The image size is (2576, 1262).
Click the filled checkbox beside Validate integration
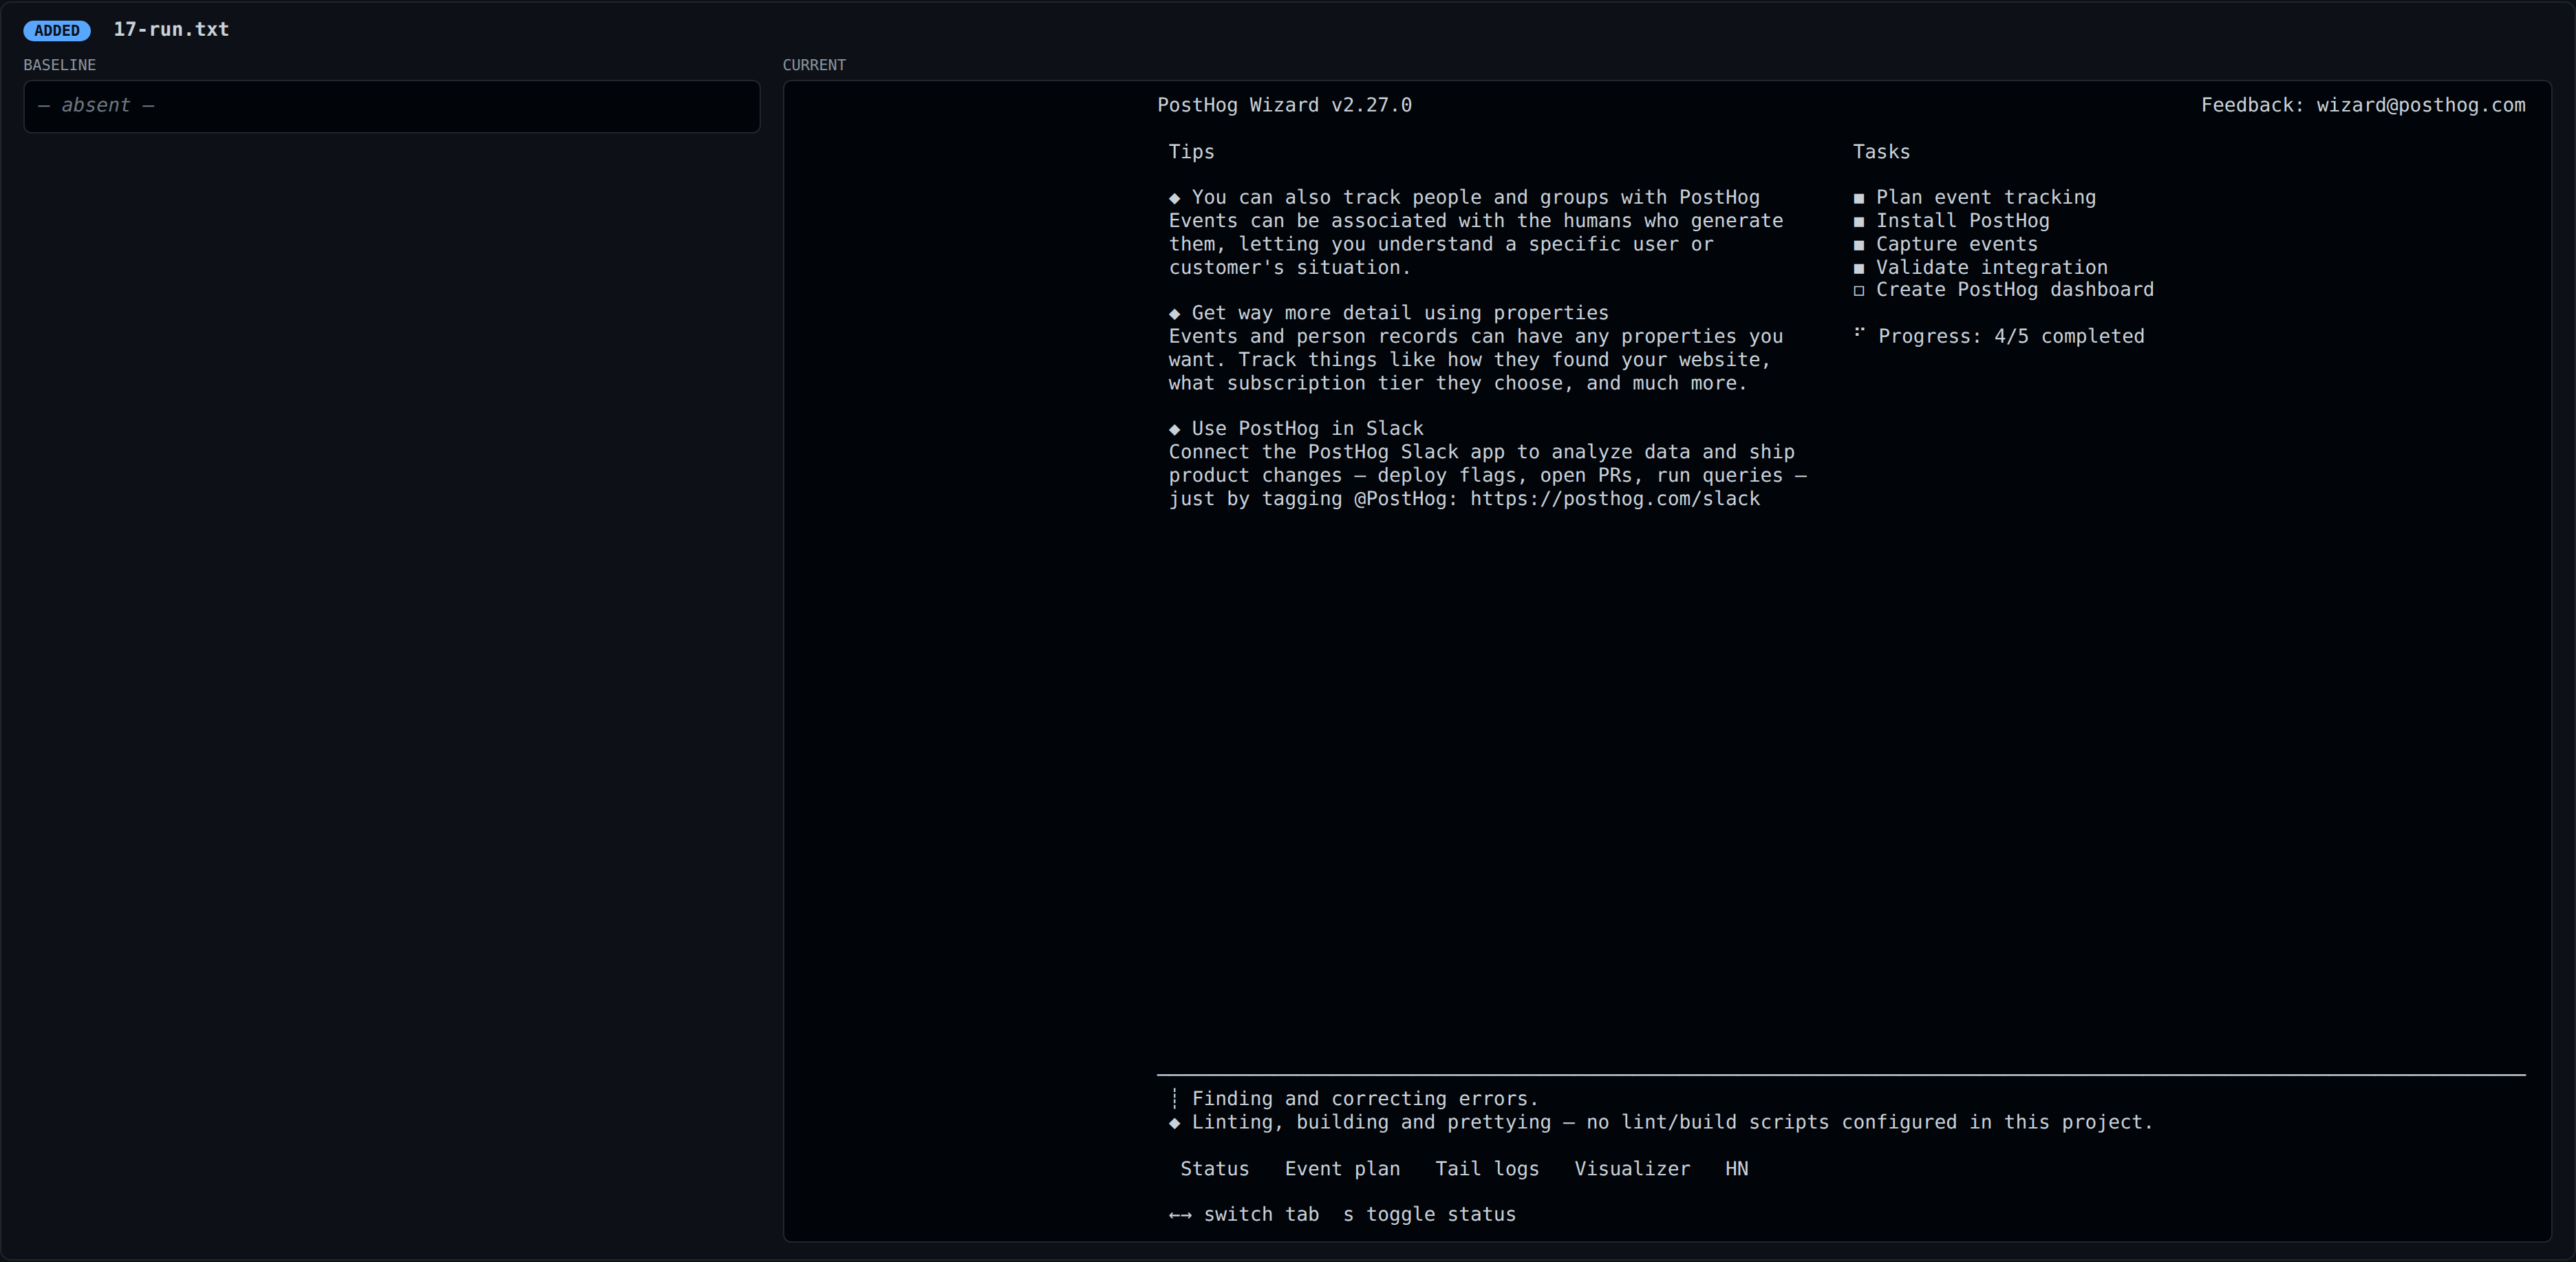(1859, 268)
